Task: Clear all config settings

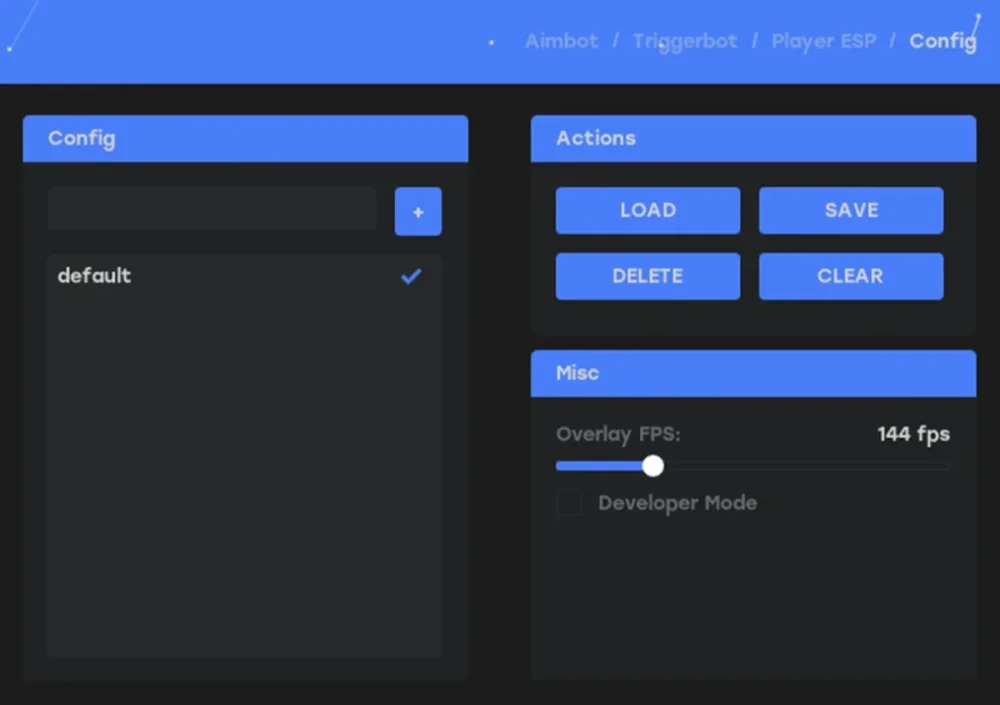Action: 851,276
